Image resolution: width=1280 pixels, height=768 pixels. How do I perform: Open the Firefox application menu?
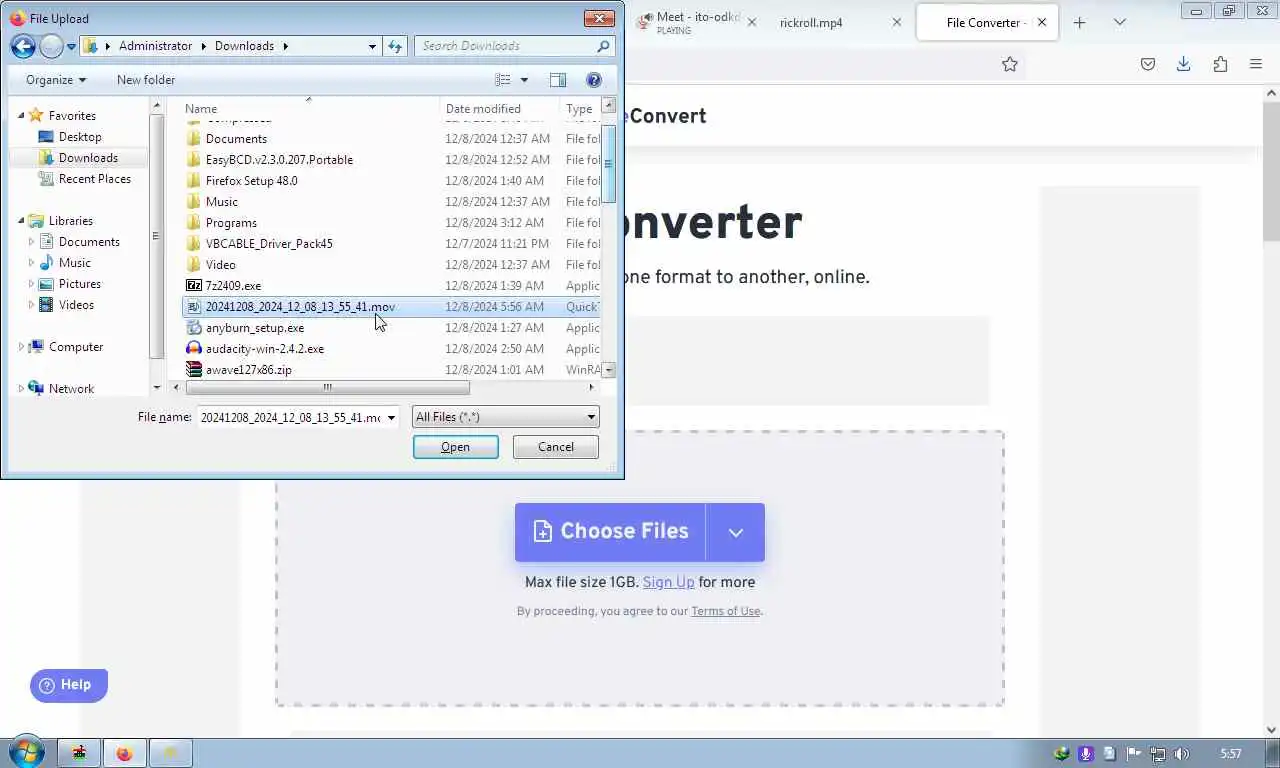click(x=1256, y=64)
